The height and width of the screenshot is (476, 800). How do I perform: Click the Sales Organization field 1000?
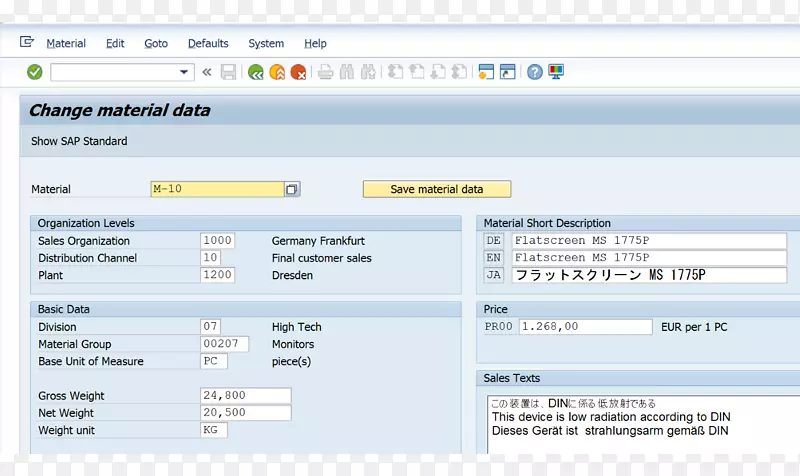click(217, 240)
